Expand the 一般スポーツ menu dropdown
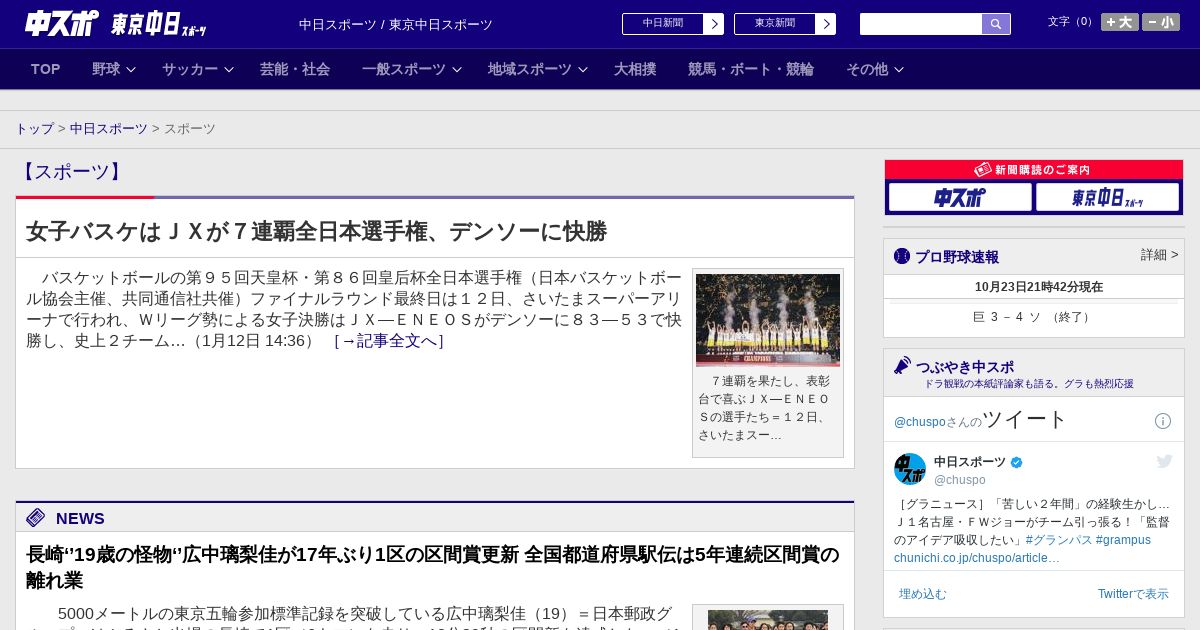The height and width of the screenshot is (630, 1200). click(412, 69)
